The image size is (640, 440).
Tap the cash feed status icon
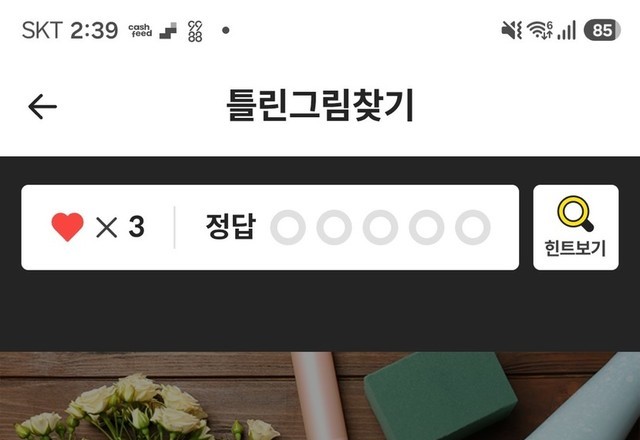click(x=140, y=31)
